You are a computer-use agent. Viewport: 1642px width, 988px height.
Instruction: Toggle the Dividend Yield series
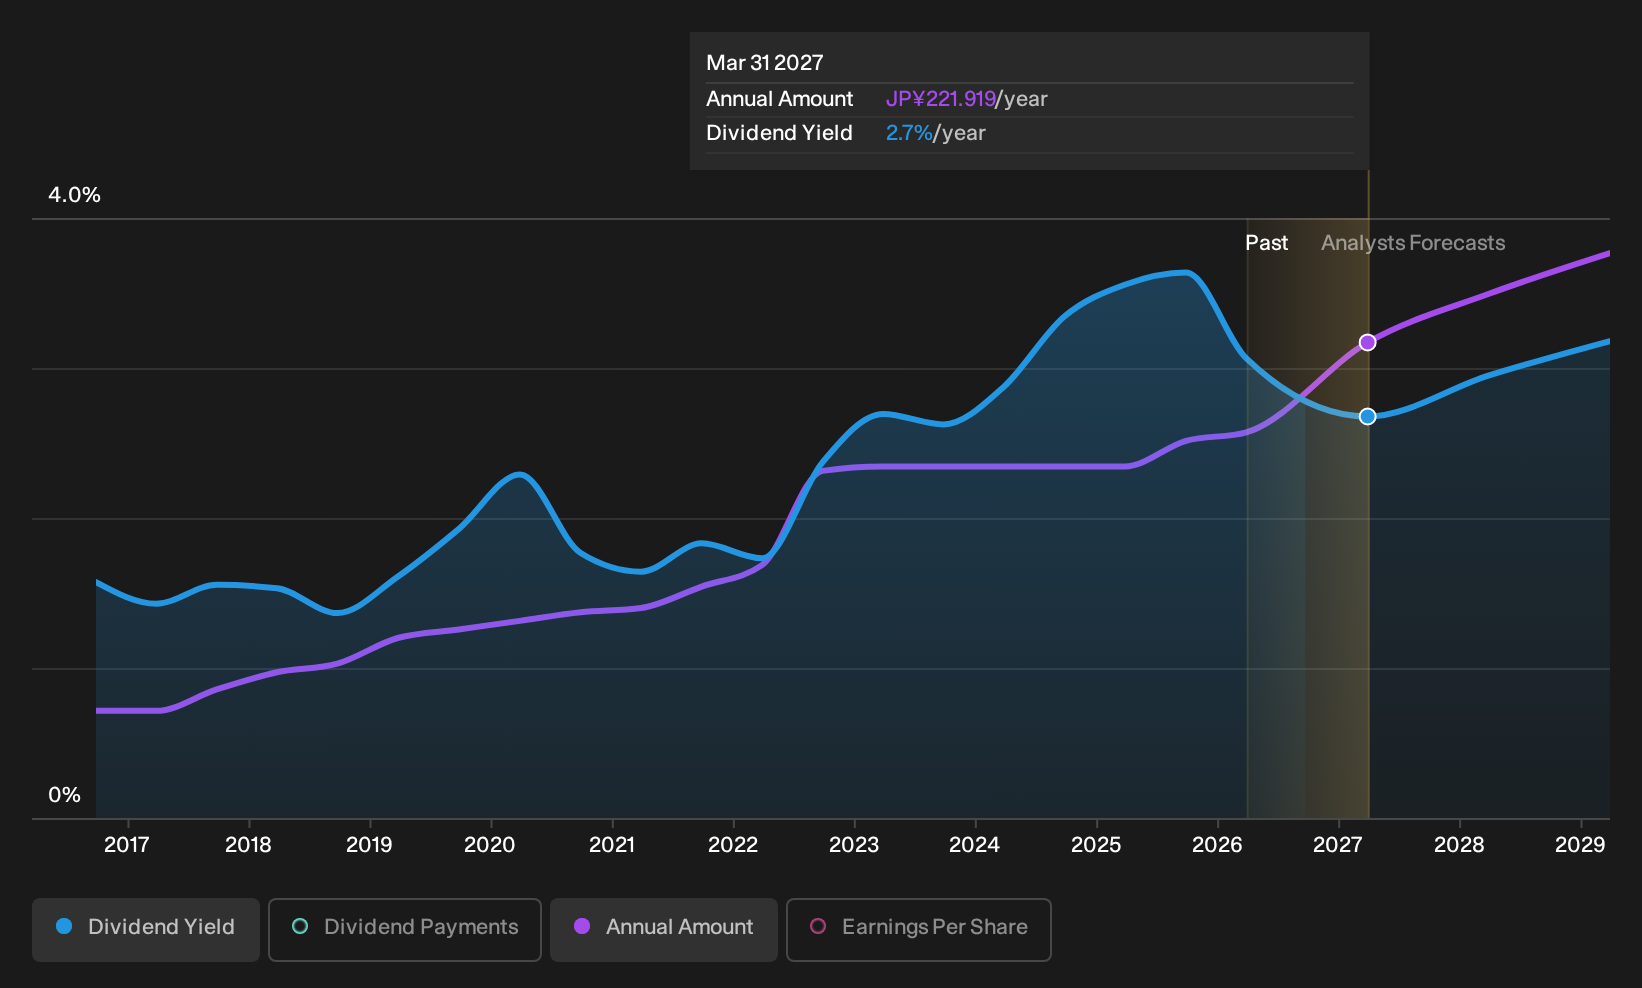(146, 930)
